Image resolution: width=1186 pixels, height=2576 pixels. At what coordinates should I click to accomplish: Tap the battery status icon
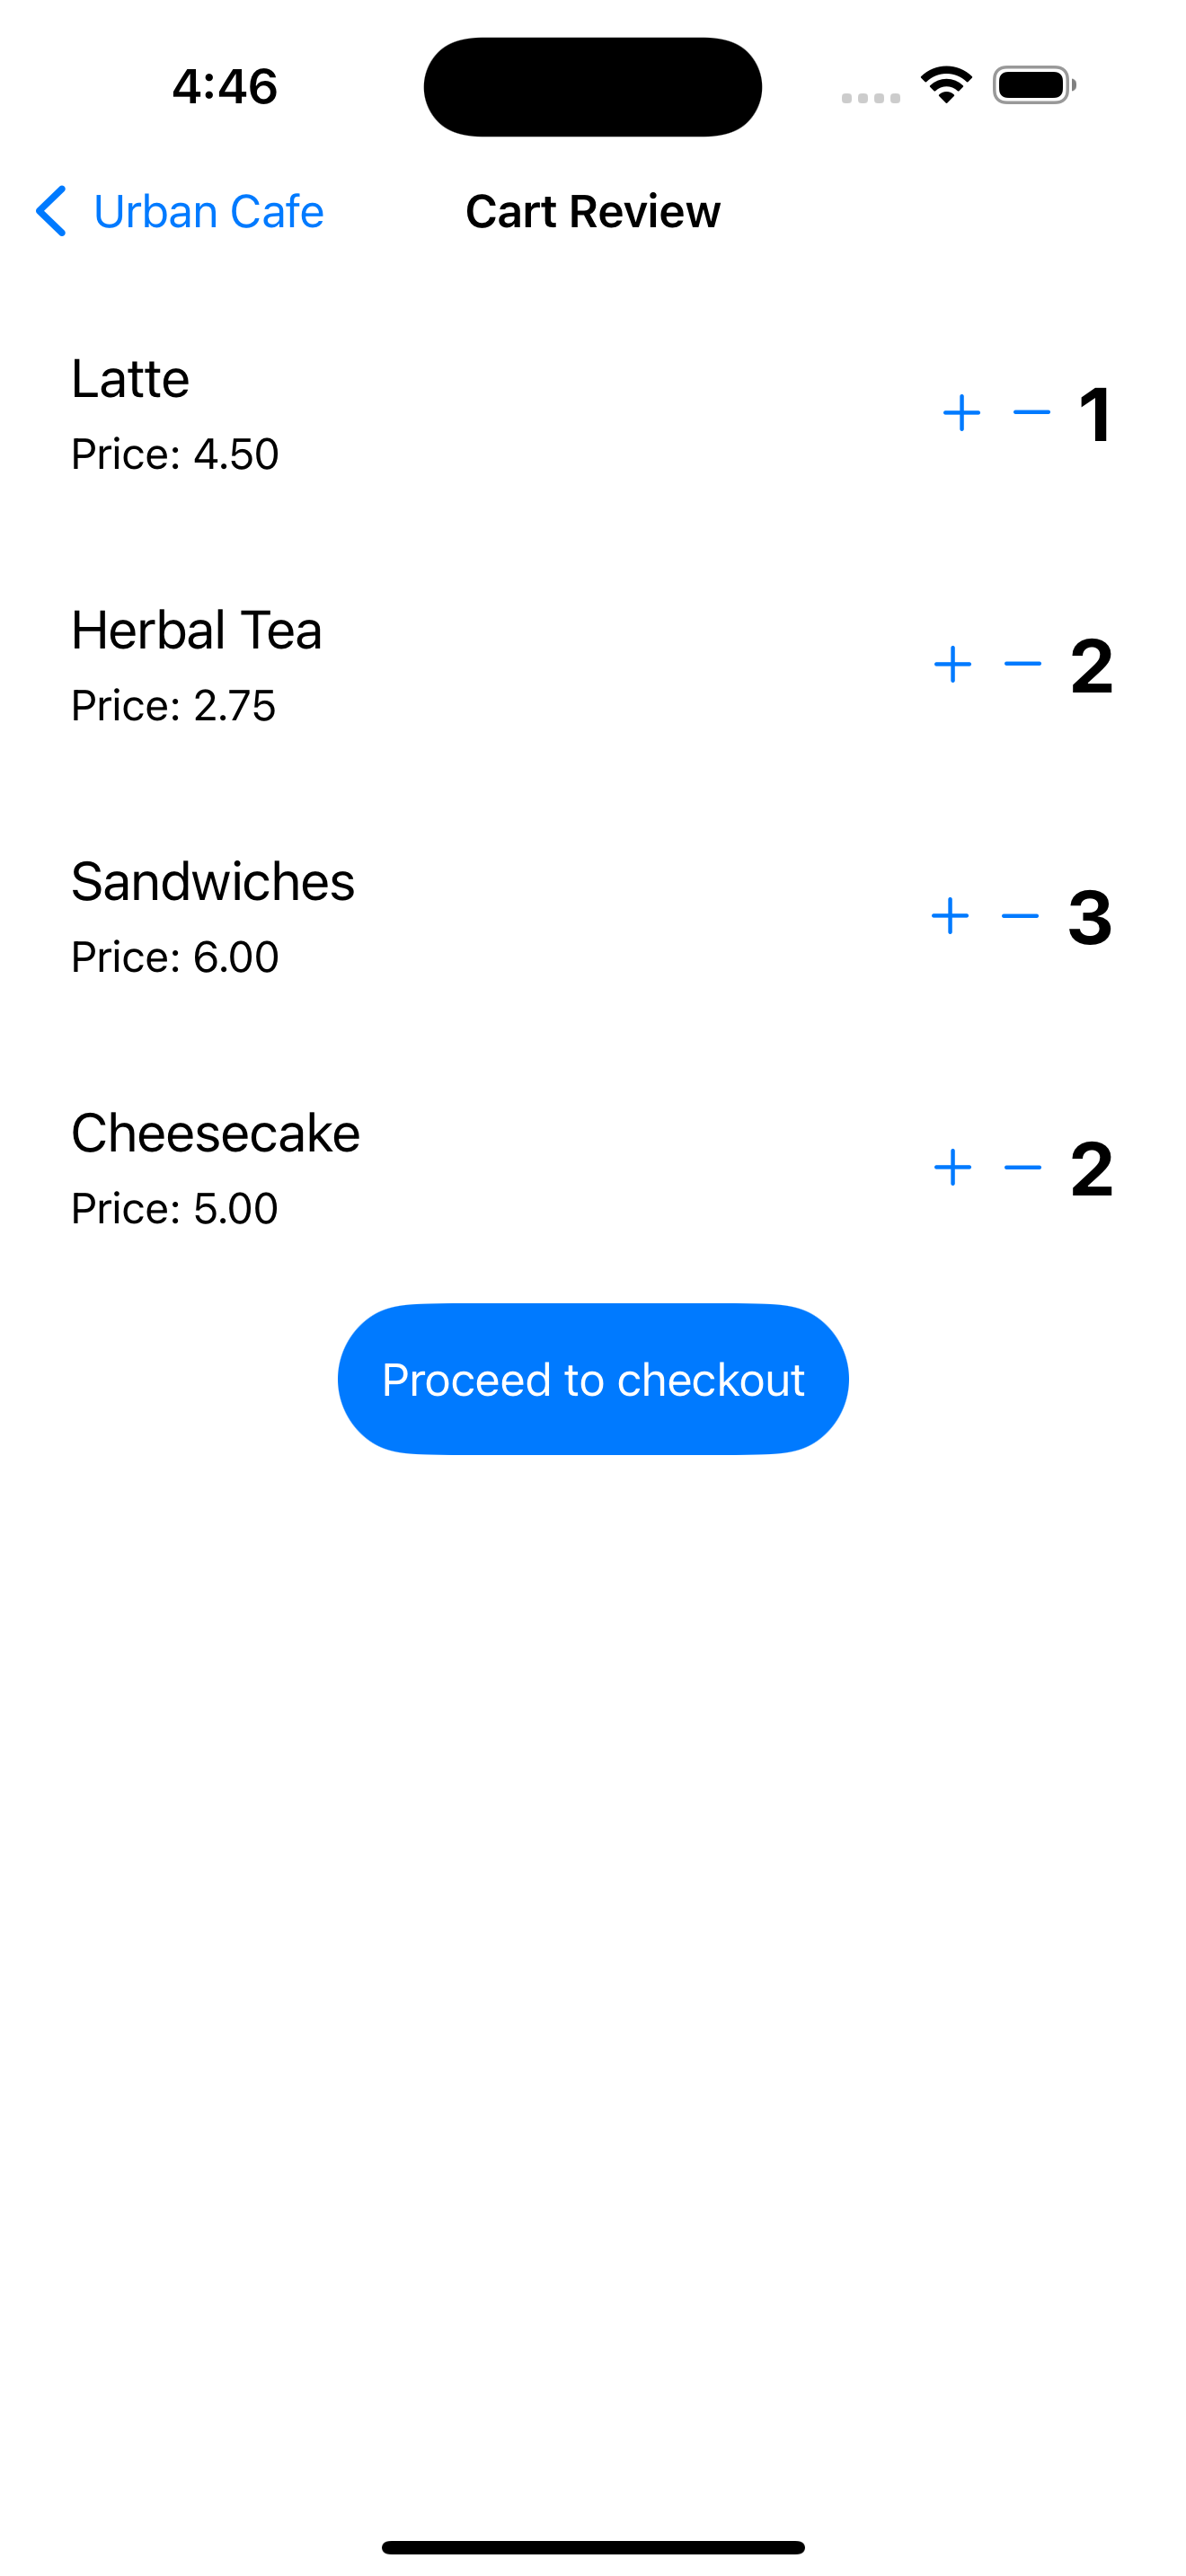click(1034, 85)
